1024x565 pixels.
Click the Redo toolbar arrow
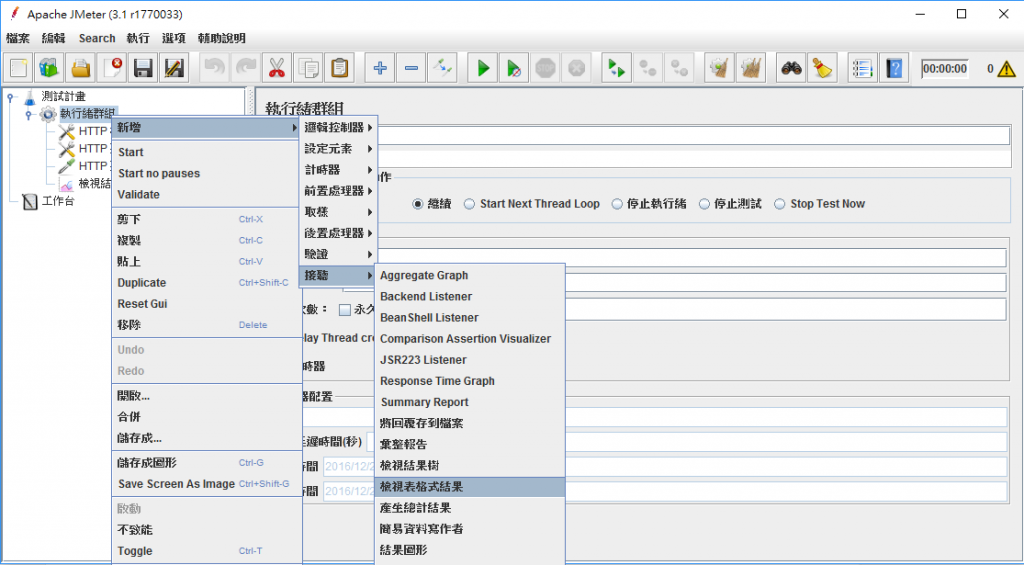246,68
